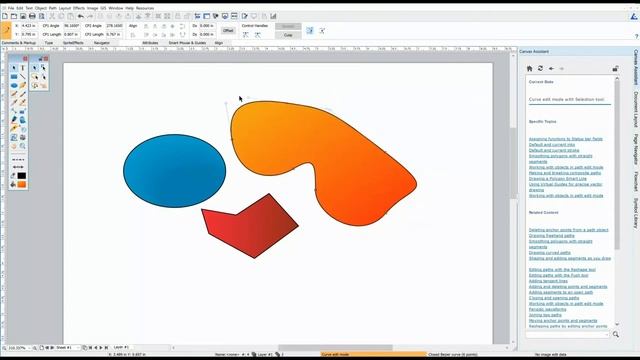This screenshot has width=640, height=360.
Task: Click the Print Preview toolbar icon
Action: pos(41,16)
